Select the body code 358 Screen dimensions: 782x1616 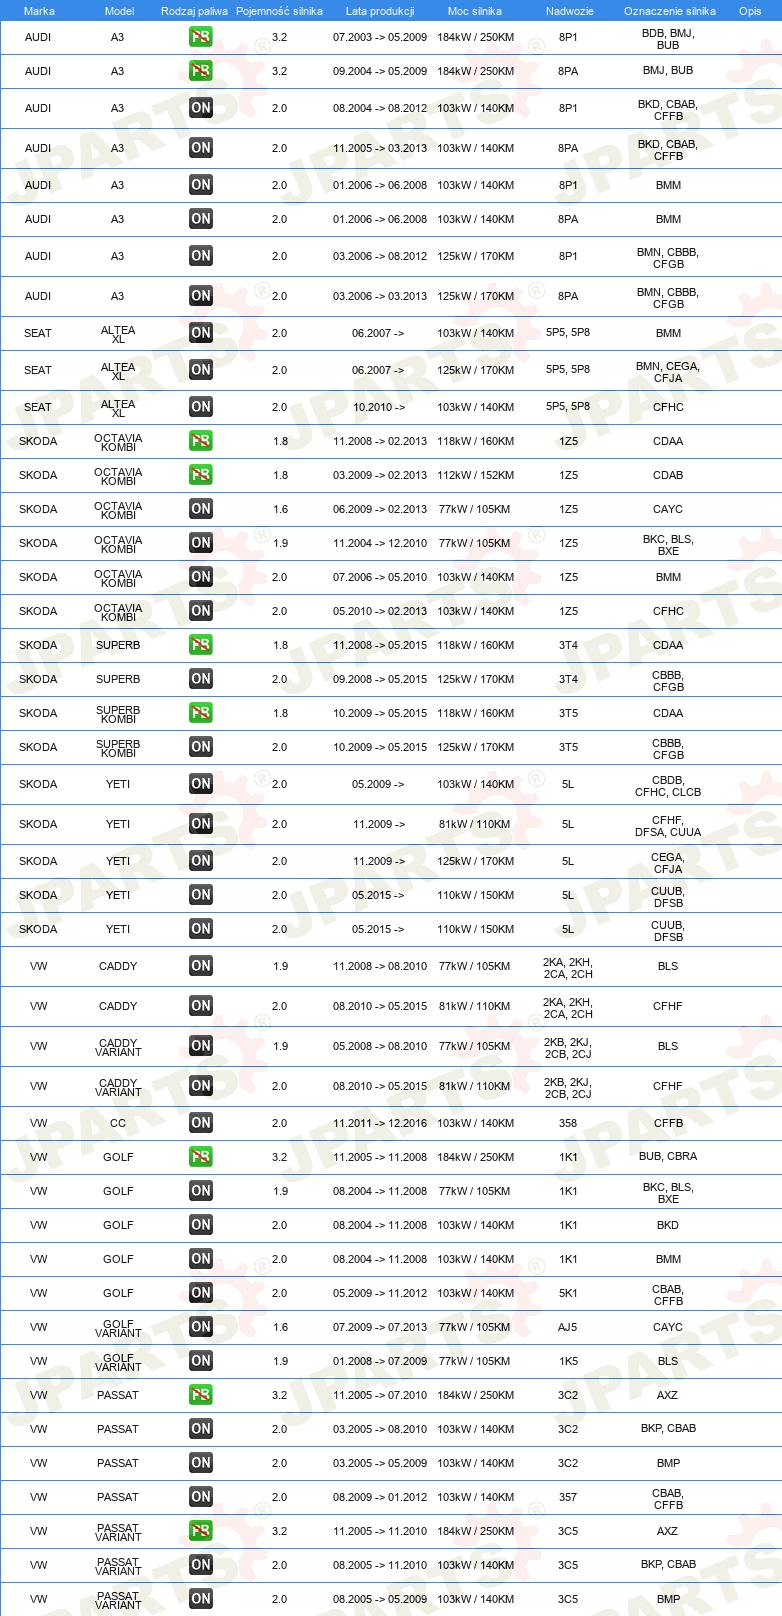pyautogui.click(x=568, y=1123)
